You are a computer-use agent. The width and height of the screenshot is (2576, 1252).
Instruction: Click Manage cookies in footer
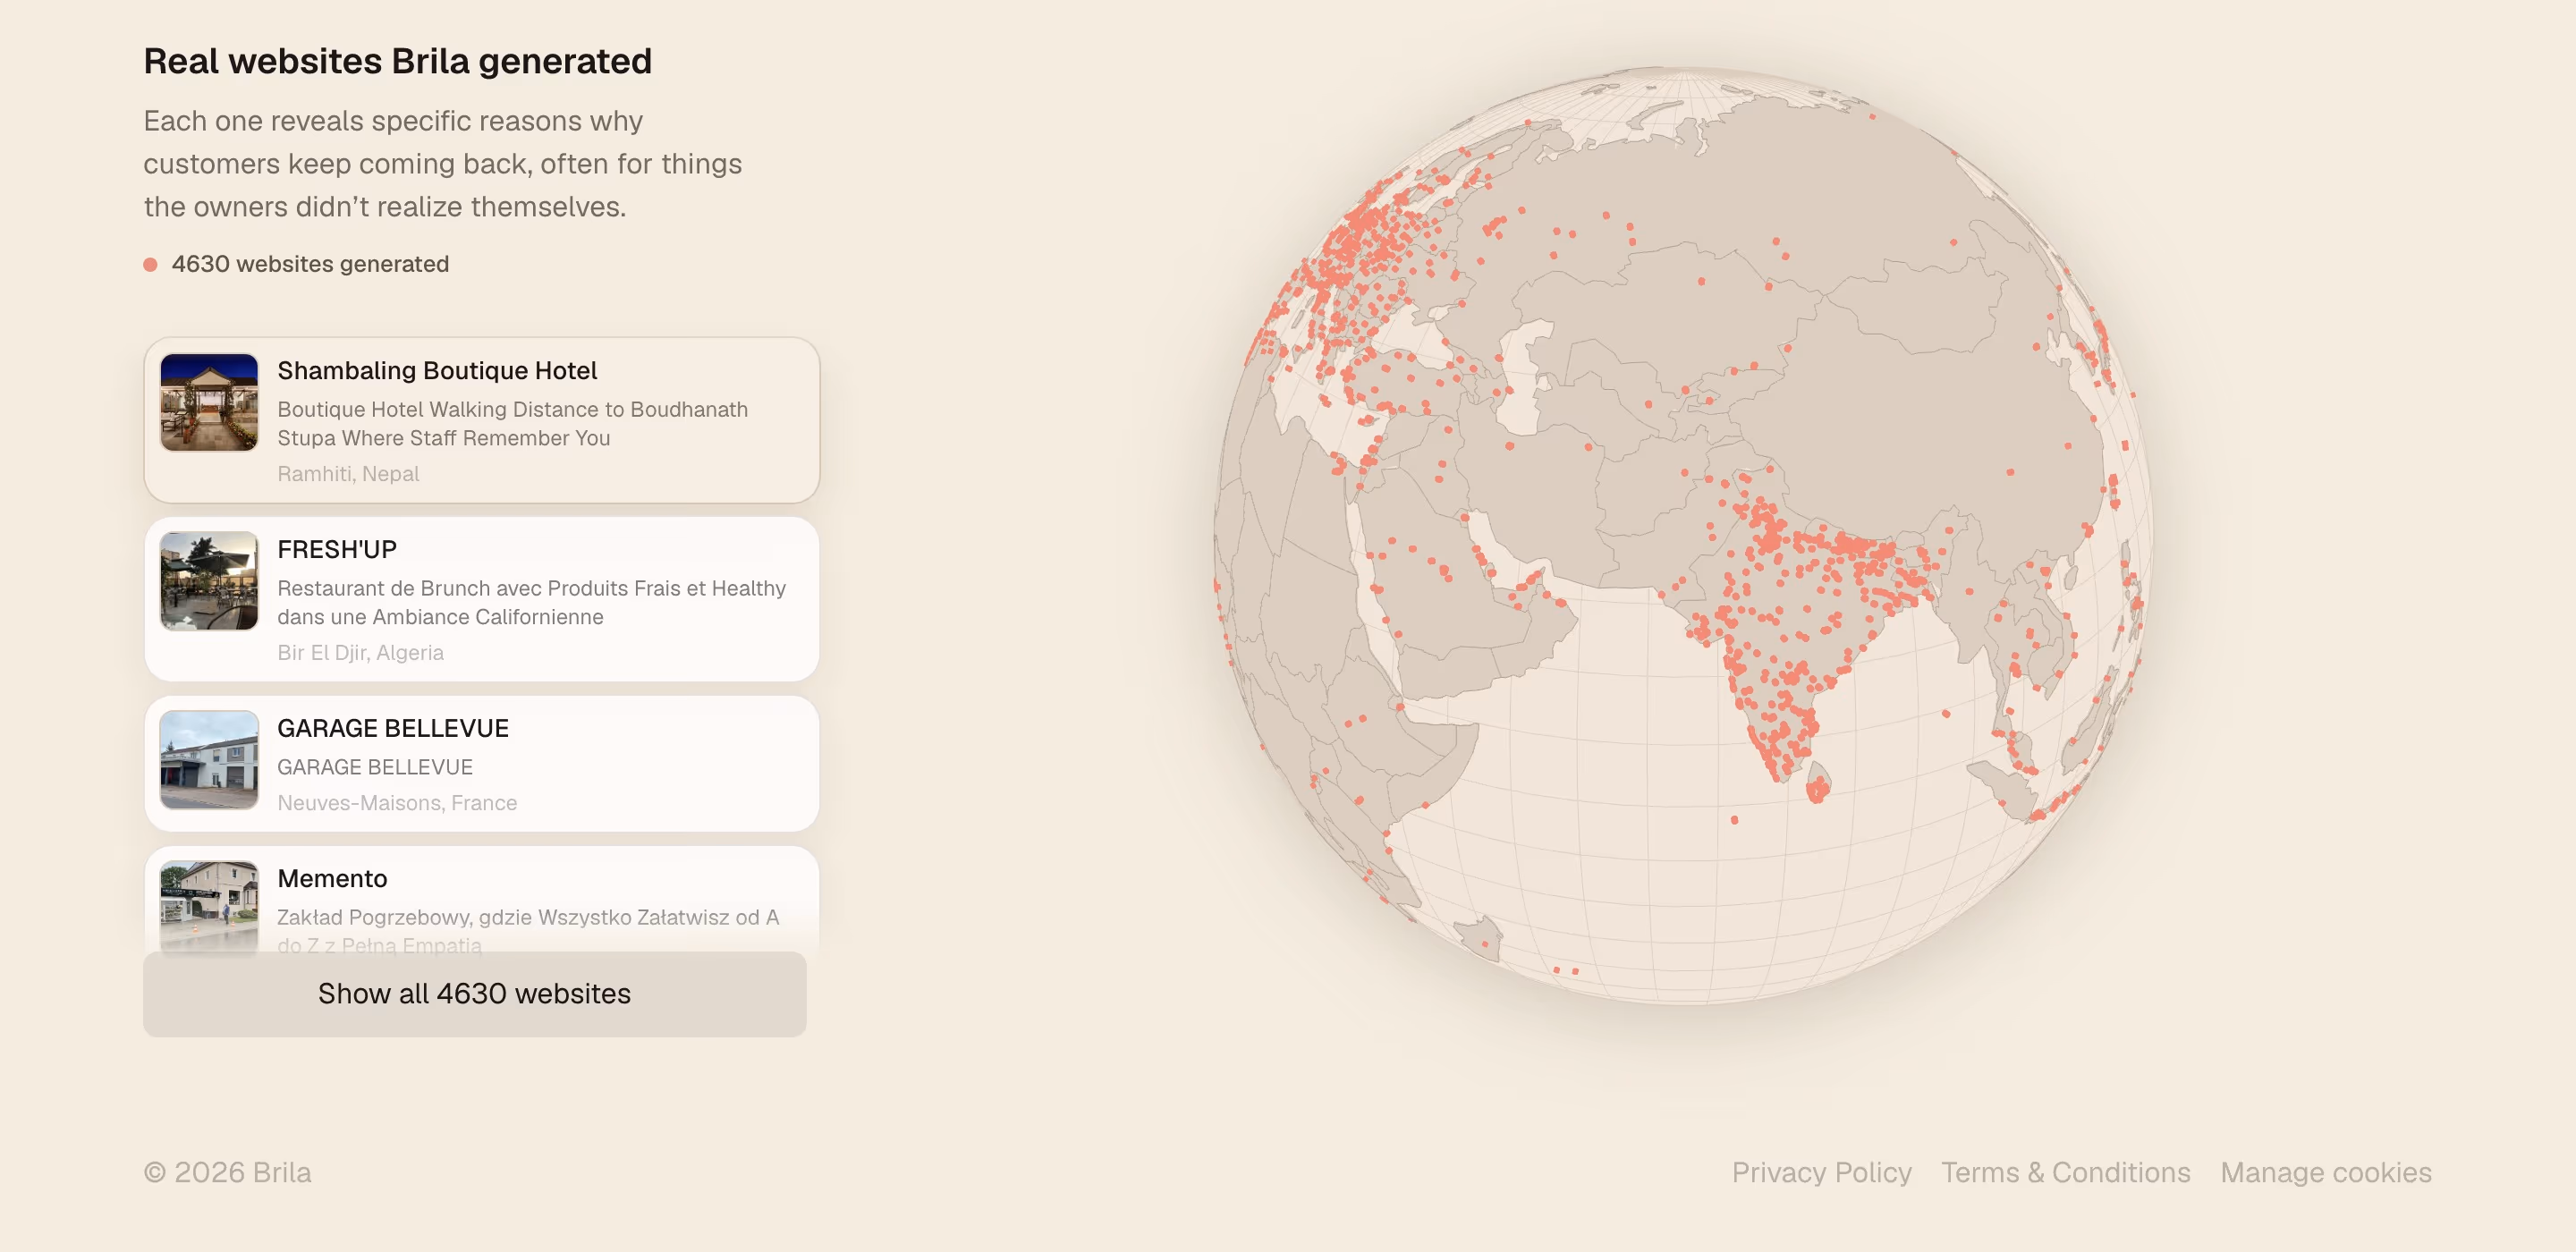point(2325,1172)
